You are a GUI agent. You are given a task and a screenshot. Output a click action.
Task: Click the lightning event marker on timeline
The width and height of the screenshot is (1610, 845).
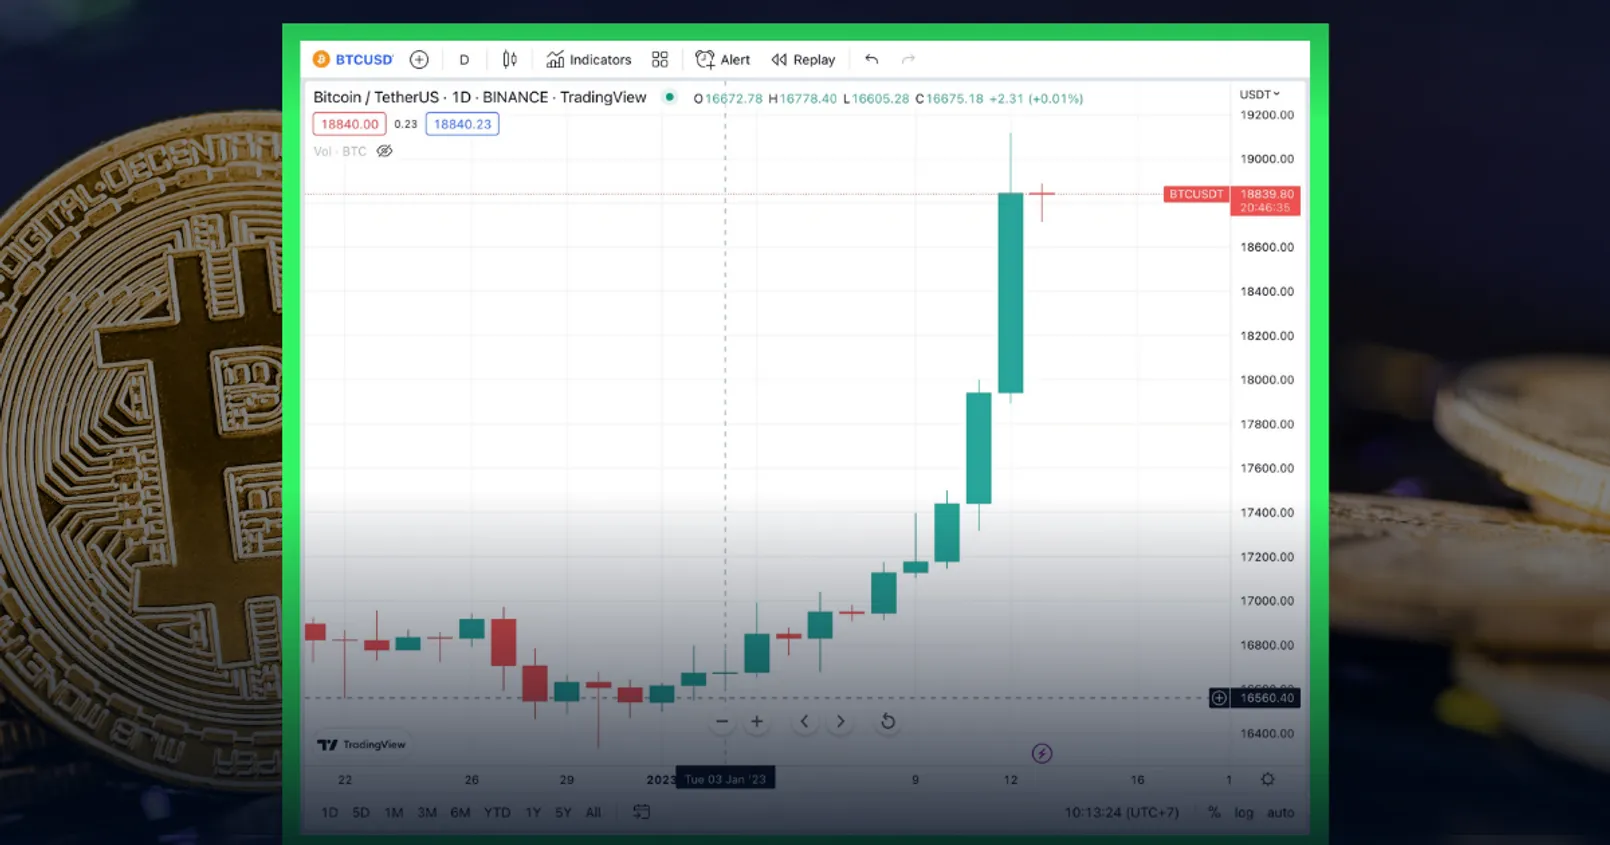click(x=1042, y=753)
